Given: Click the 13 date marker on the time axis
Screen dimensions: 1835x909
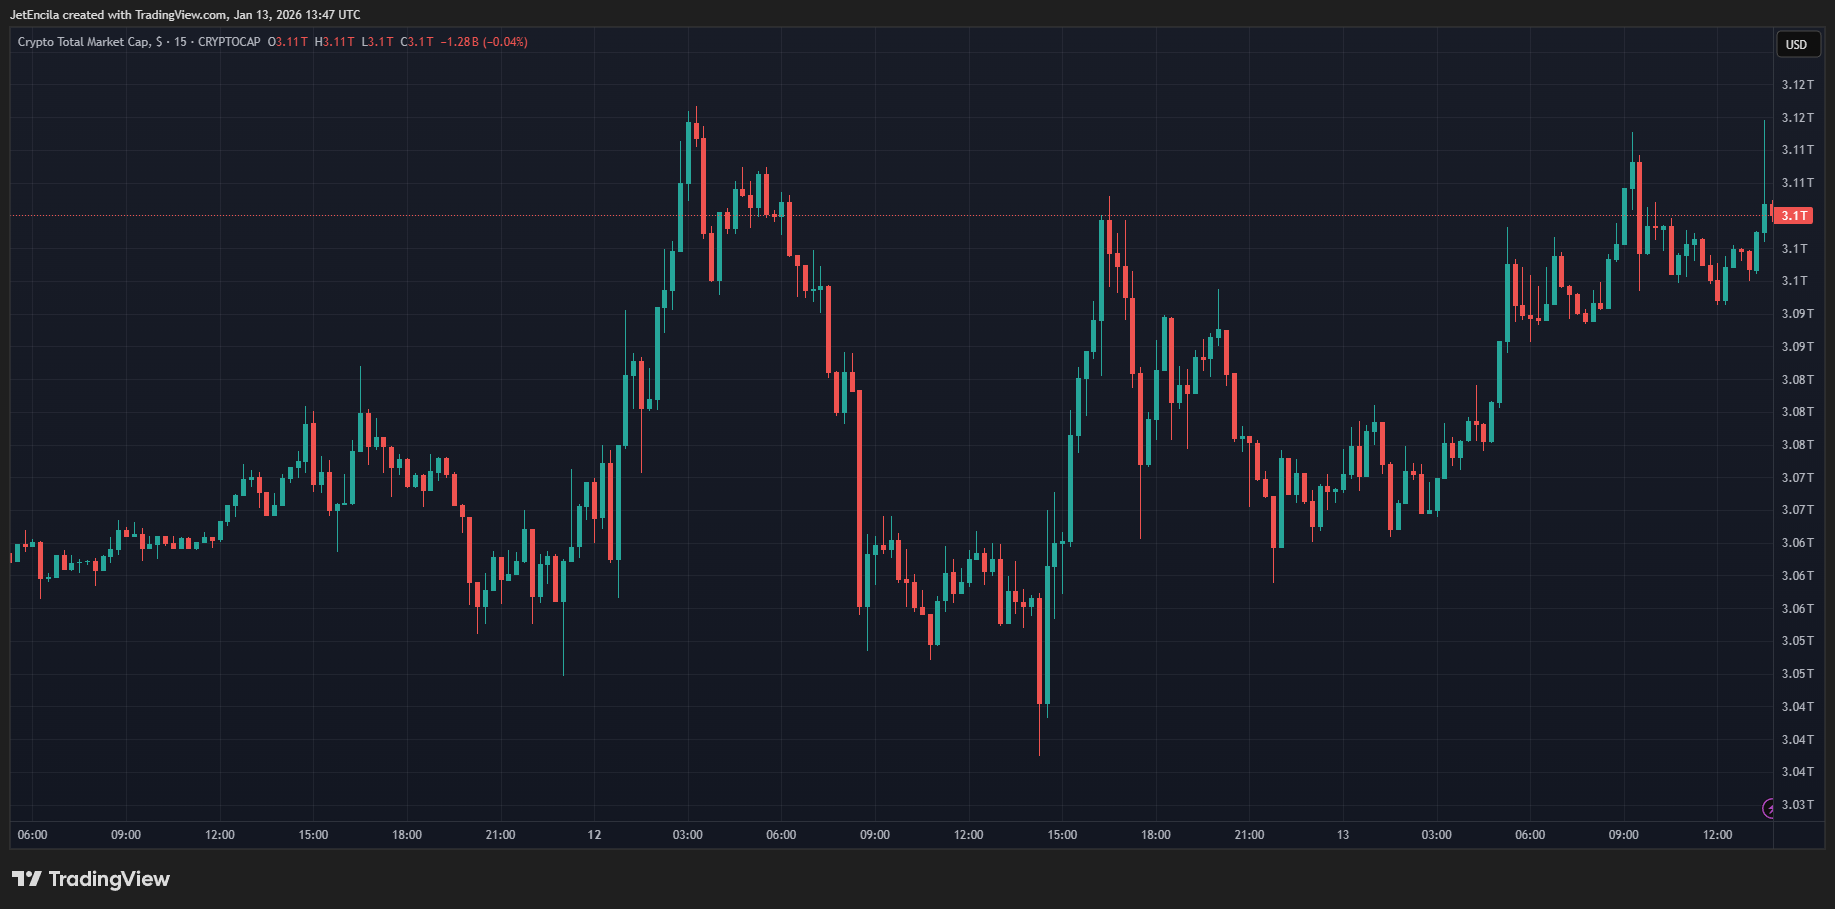Looking at the screenshot, I should [x=1342, y=834].
